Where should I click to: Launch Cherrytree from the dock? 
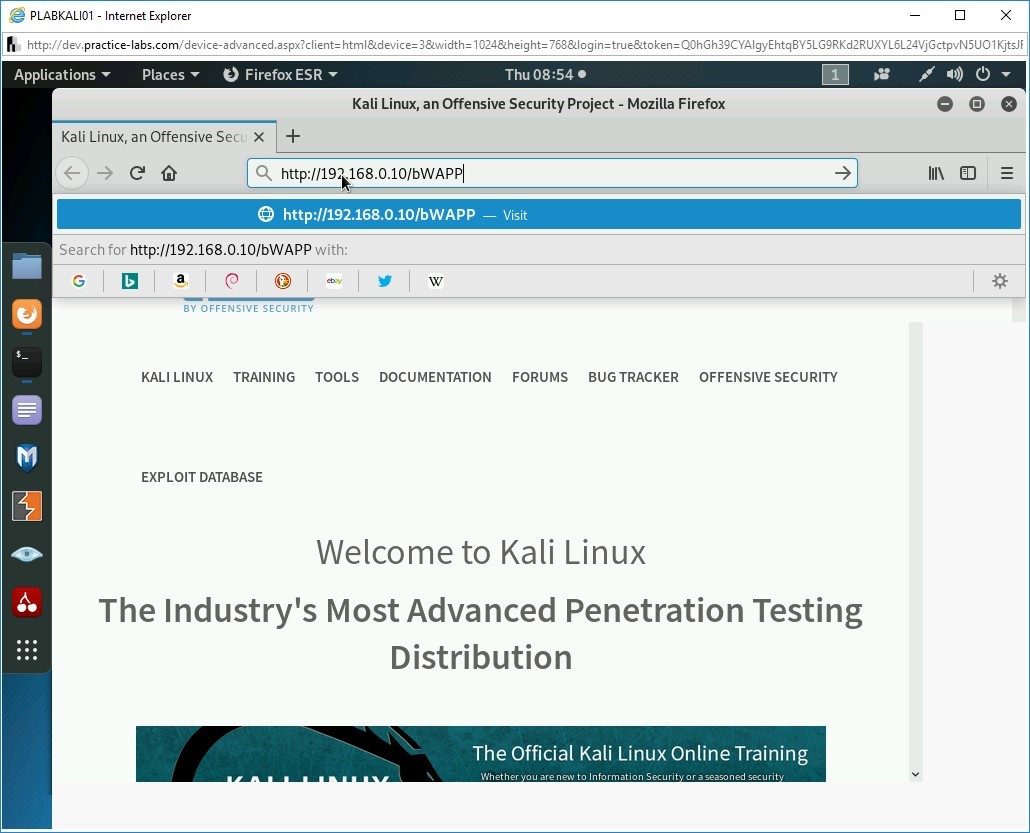(x=27, y=602)
